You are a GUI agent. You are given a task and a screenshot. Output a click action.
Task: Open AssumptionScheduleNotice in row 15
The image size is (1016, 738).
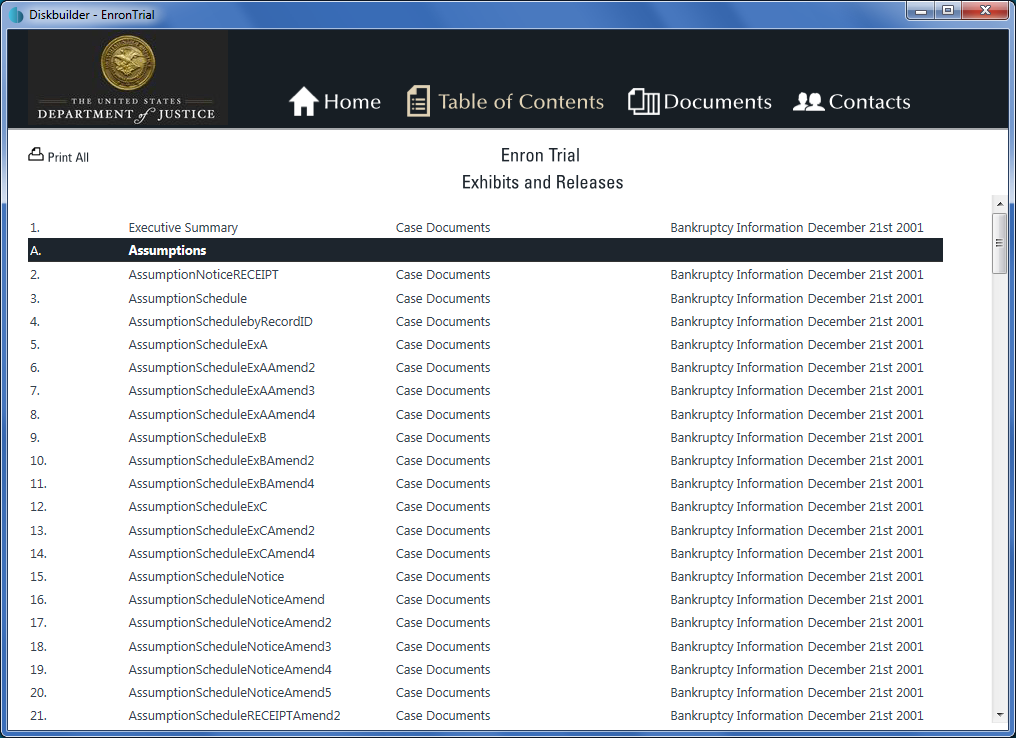(x=206, y=577)
